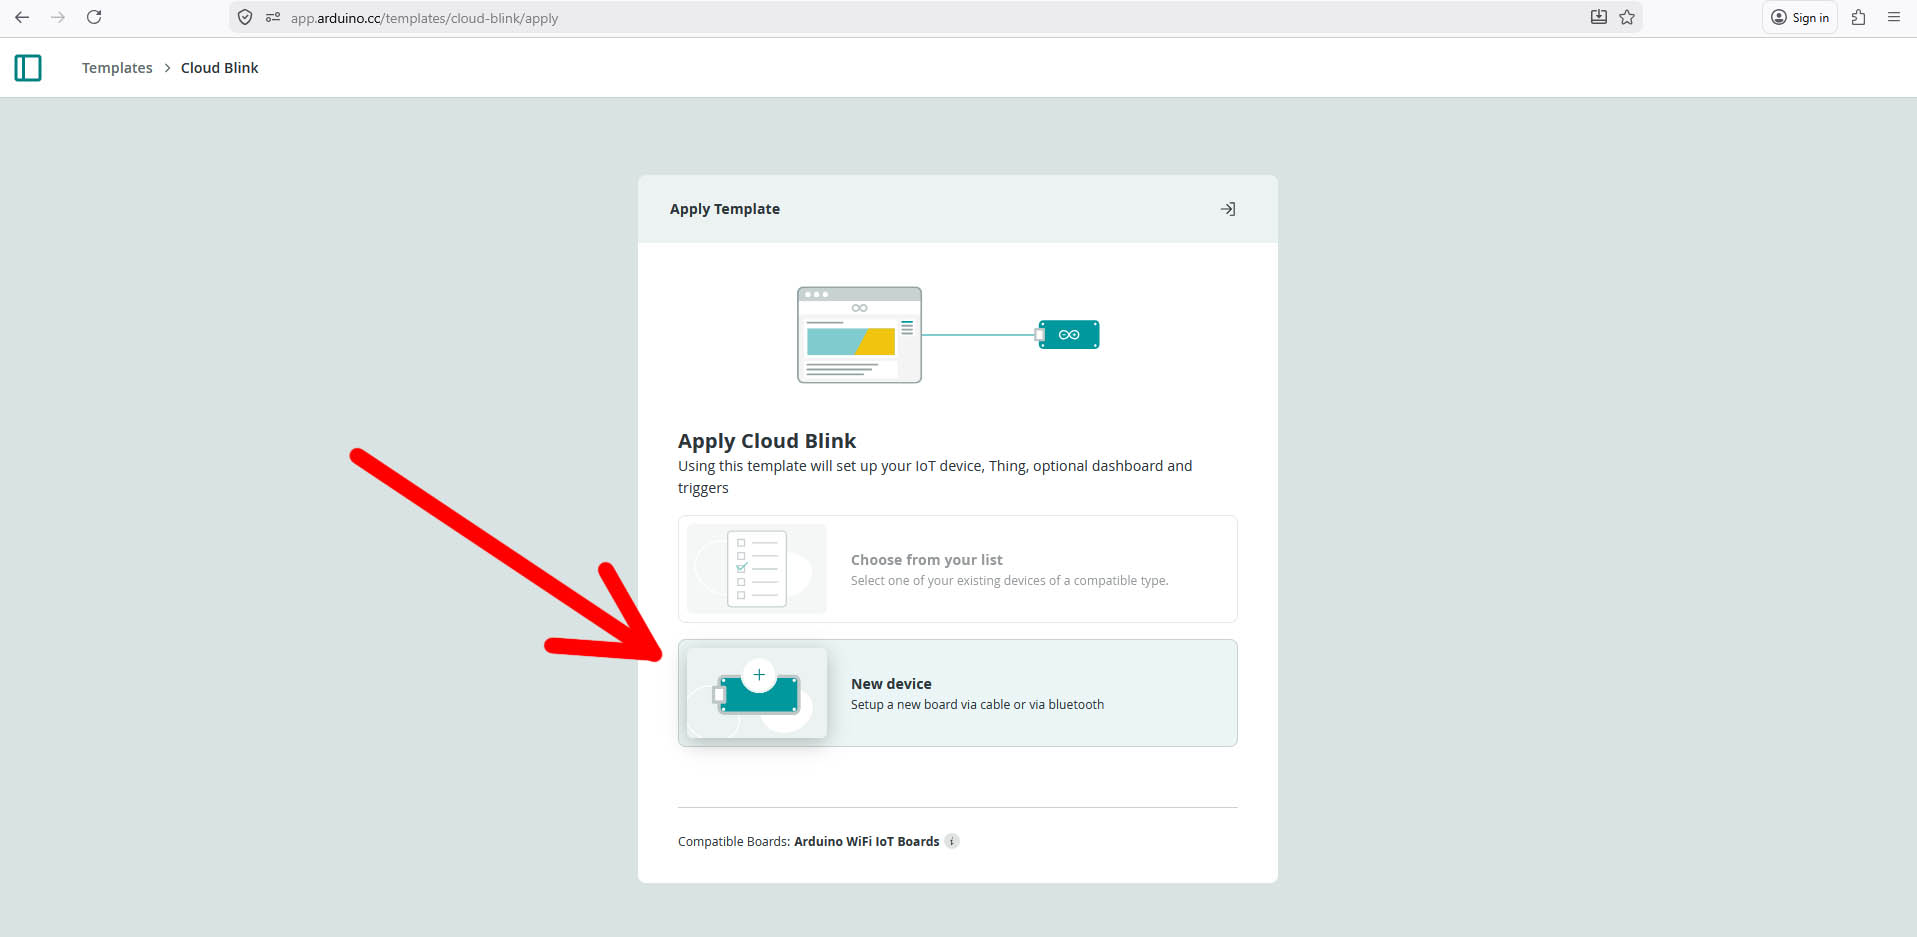
Task: Close the Apply Template panel
Action: tap(1228, 209)
